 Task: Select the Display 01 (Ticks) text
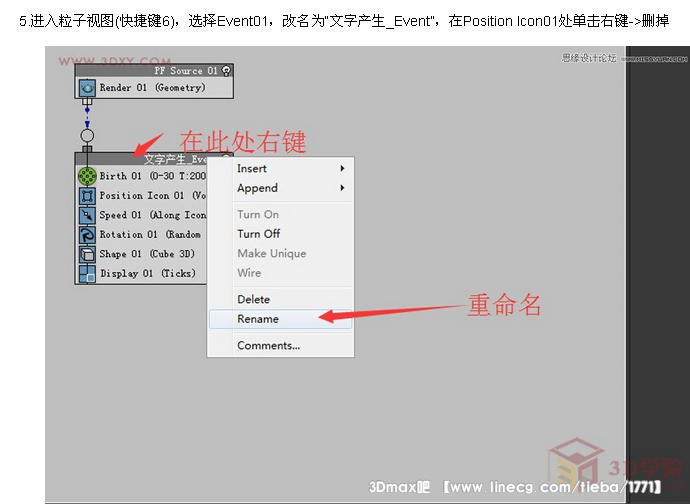pyautogui.click(x=148, y=273)
